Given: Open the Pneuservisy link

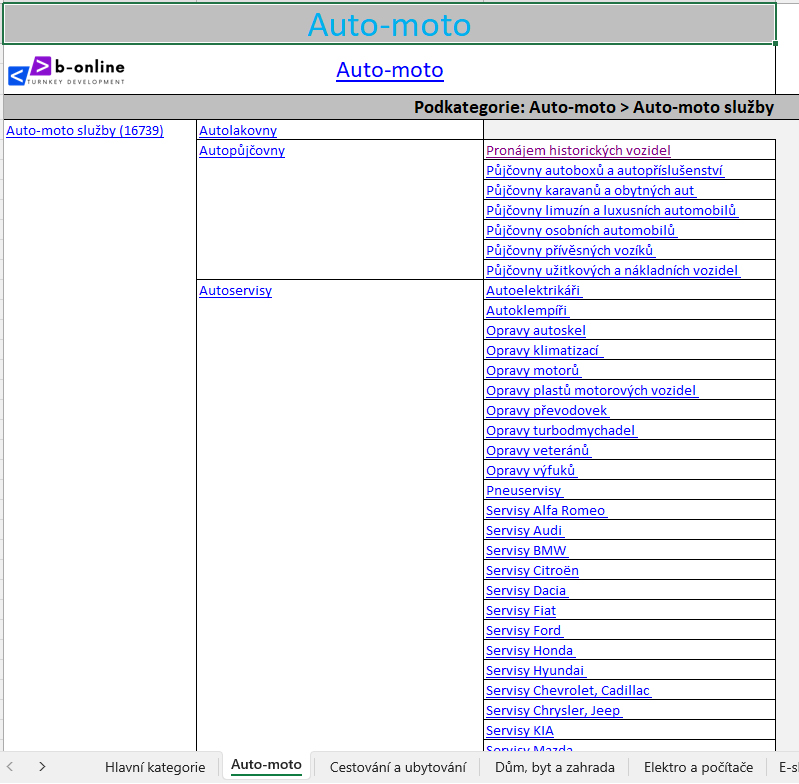Looking at the screenshot, I should pyautogui.click(x=523, y=490).
